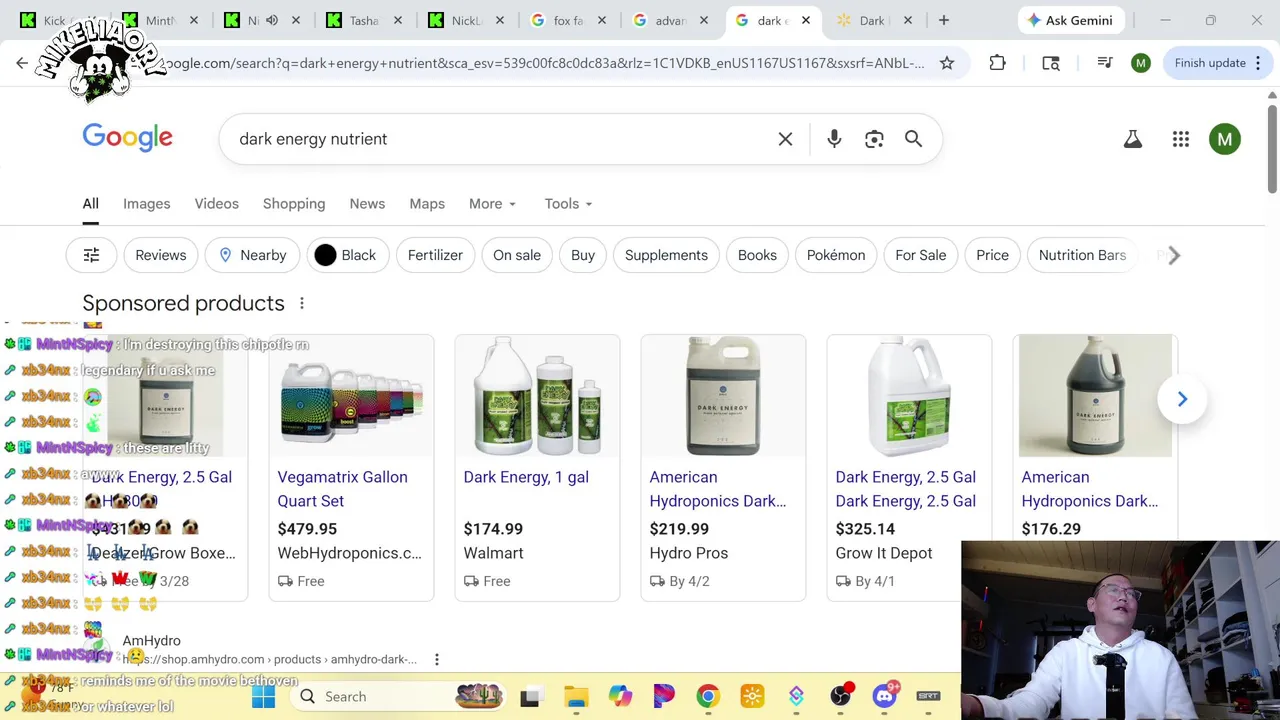Screen dimensions: 1280x720
Task: Expand the Tools dropdown
Action: (568, 204)
